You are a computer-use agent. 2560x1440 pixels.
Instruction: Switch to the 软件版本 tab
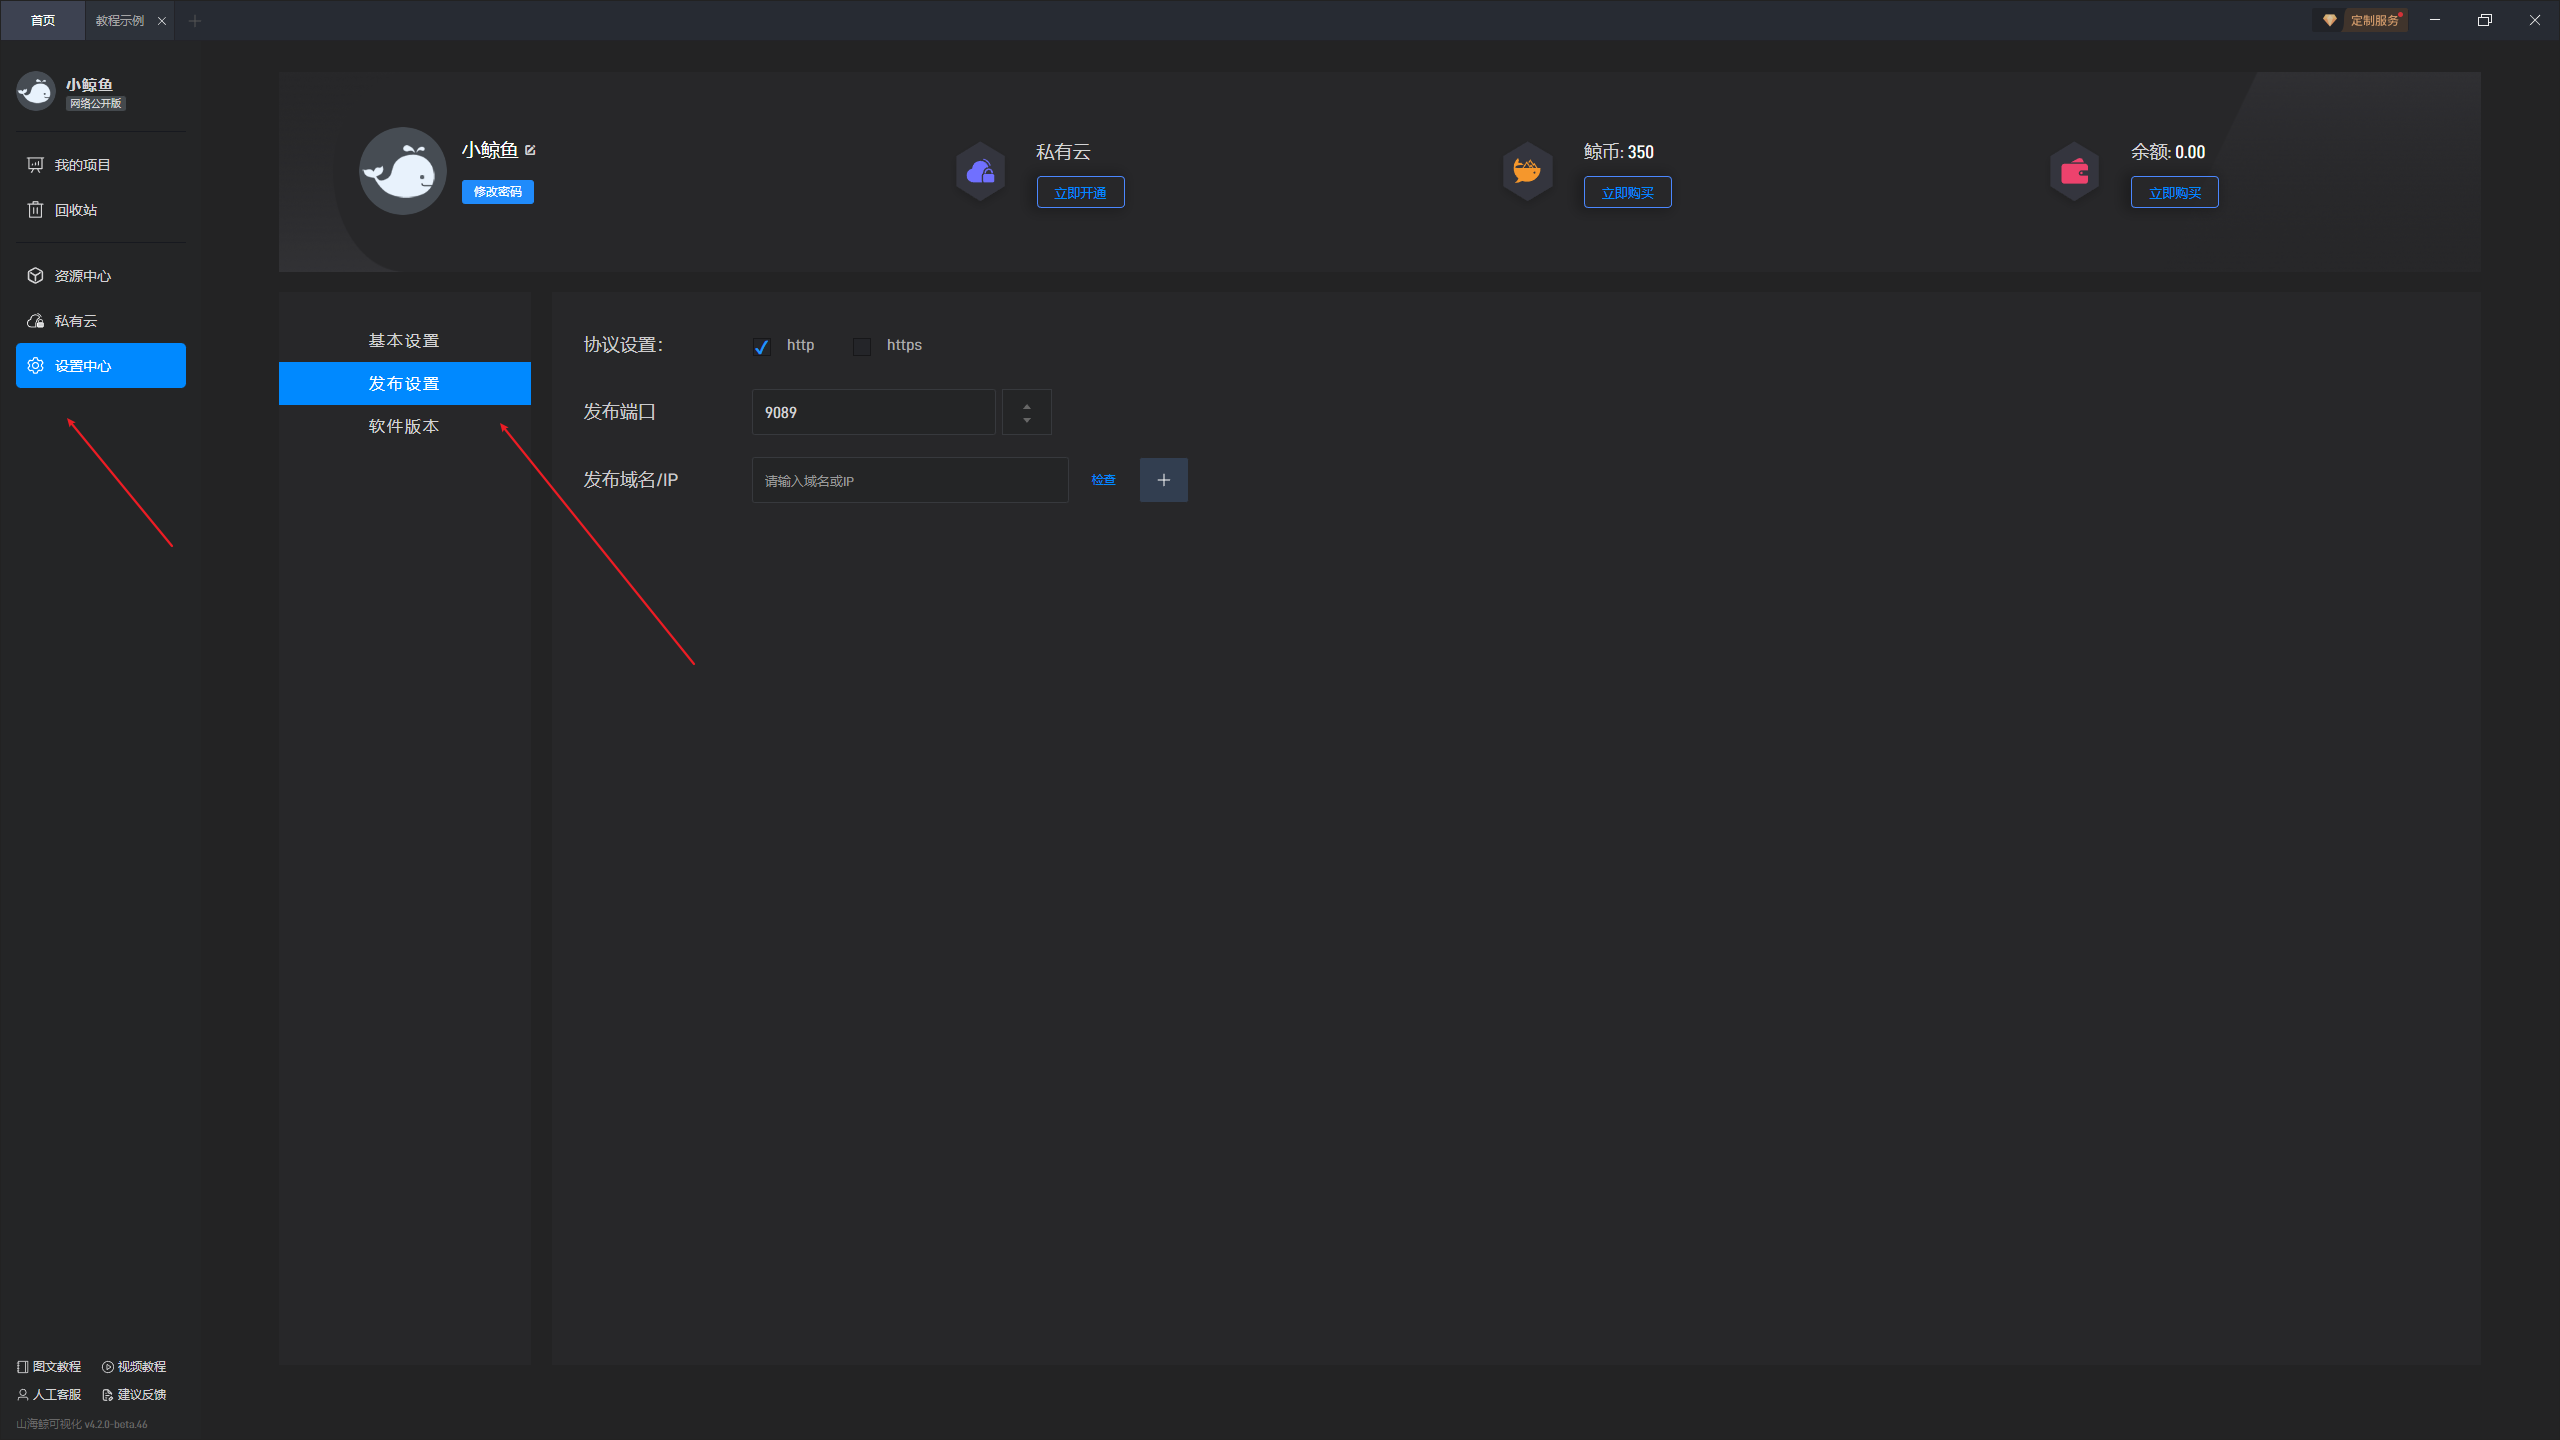click(x=404, y=426)
